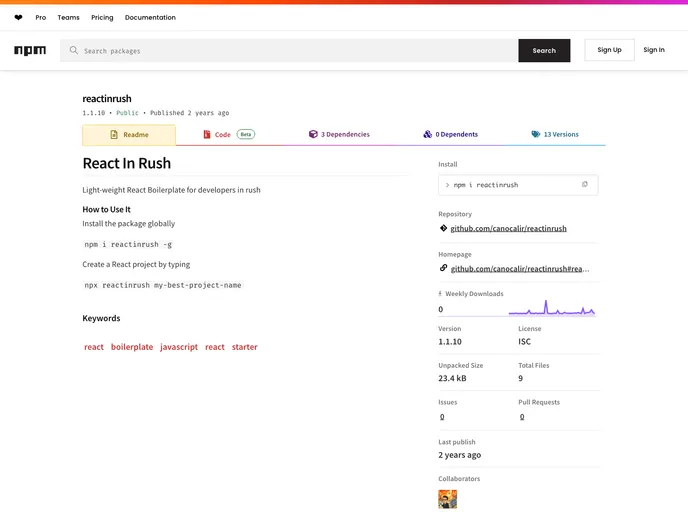Click the 23.4 kB unpacked size value
The width and height of the screenshot is (688, 512).
pos(452,378)
